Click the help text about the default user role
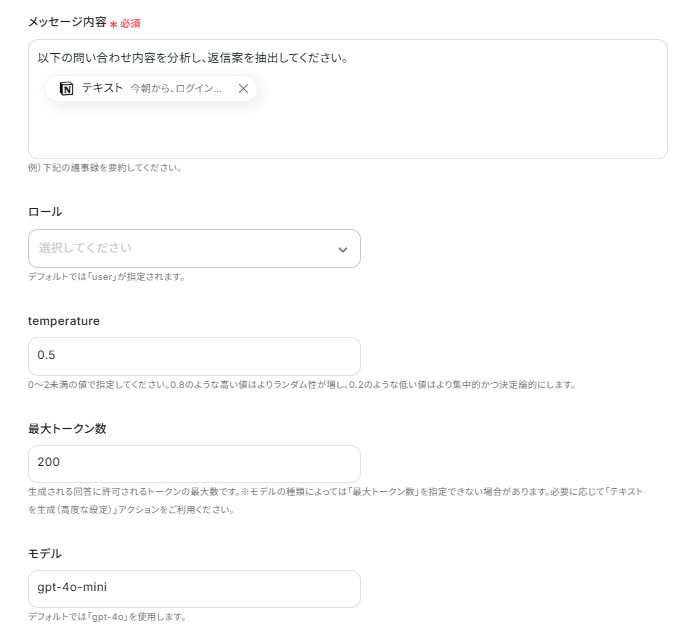Viewport: 699px width, 638px height. (106, 277)
